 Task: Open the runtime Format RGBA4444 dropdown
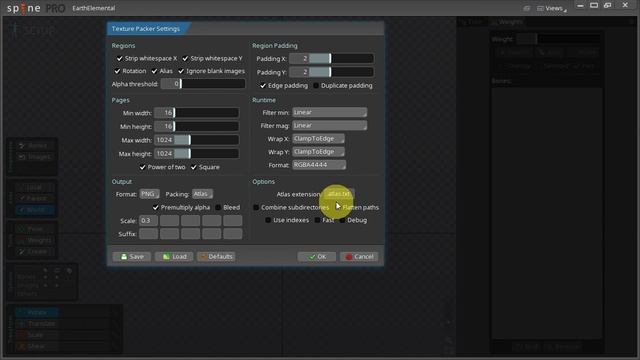319,165
